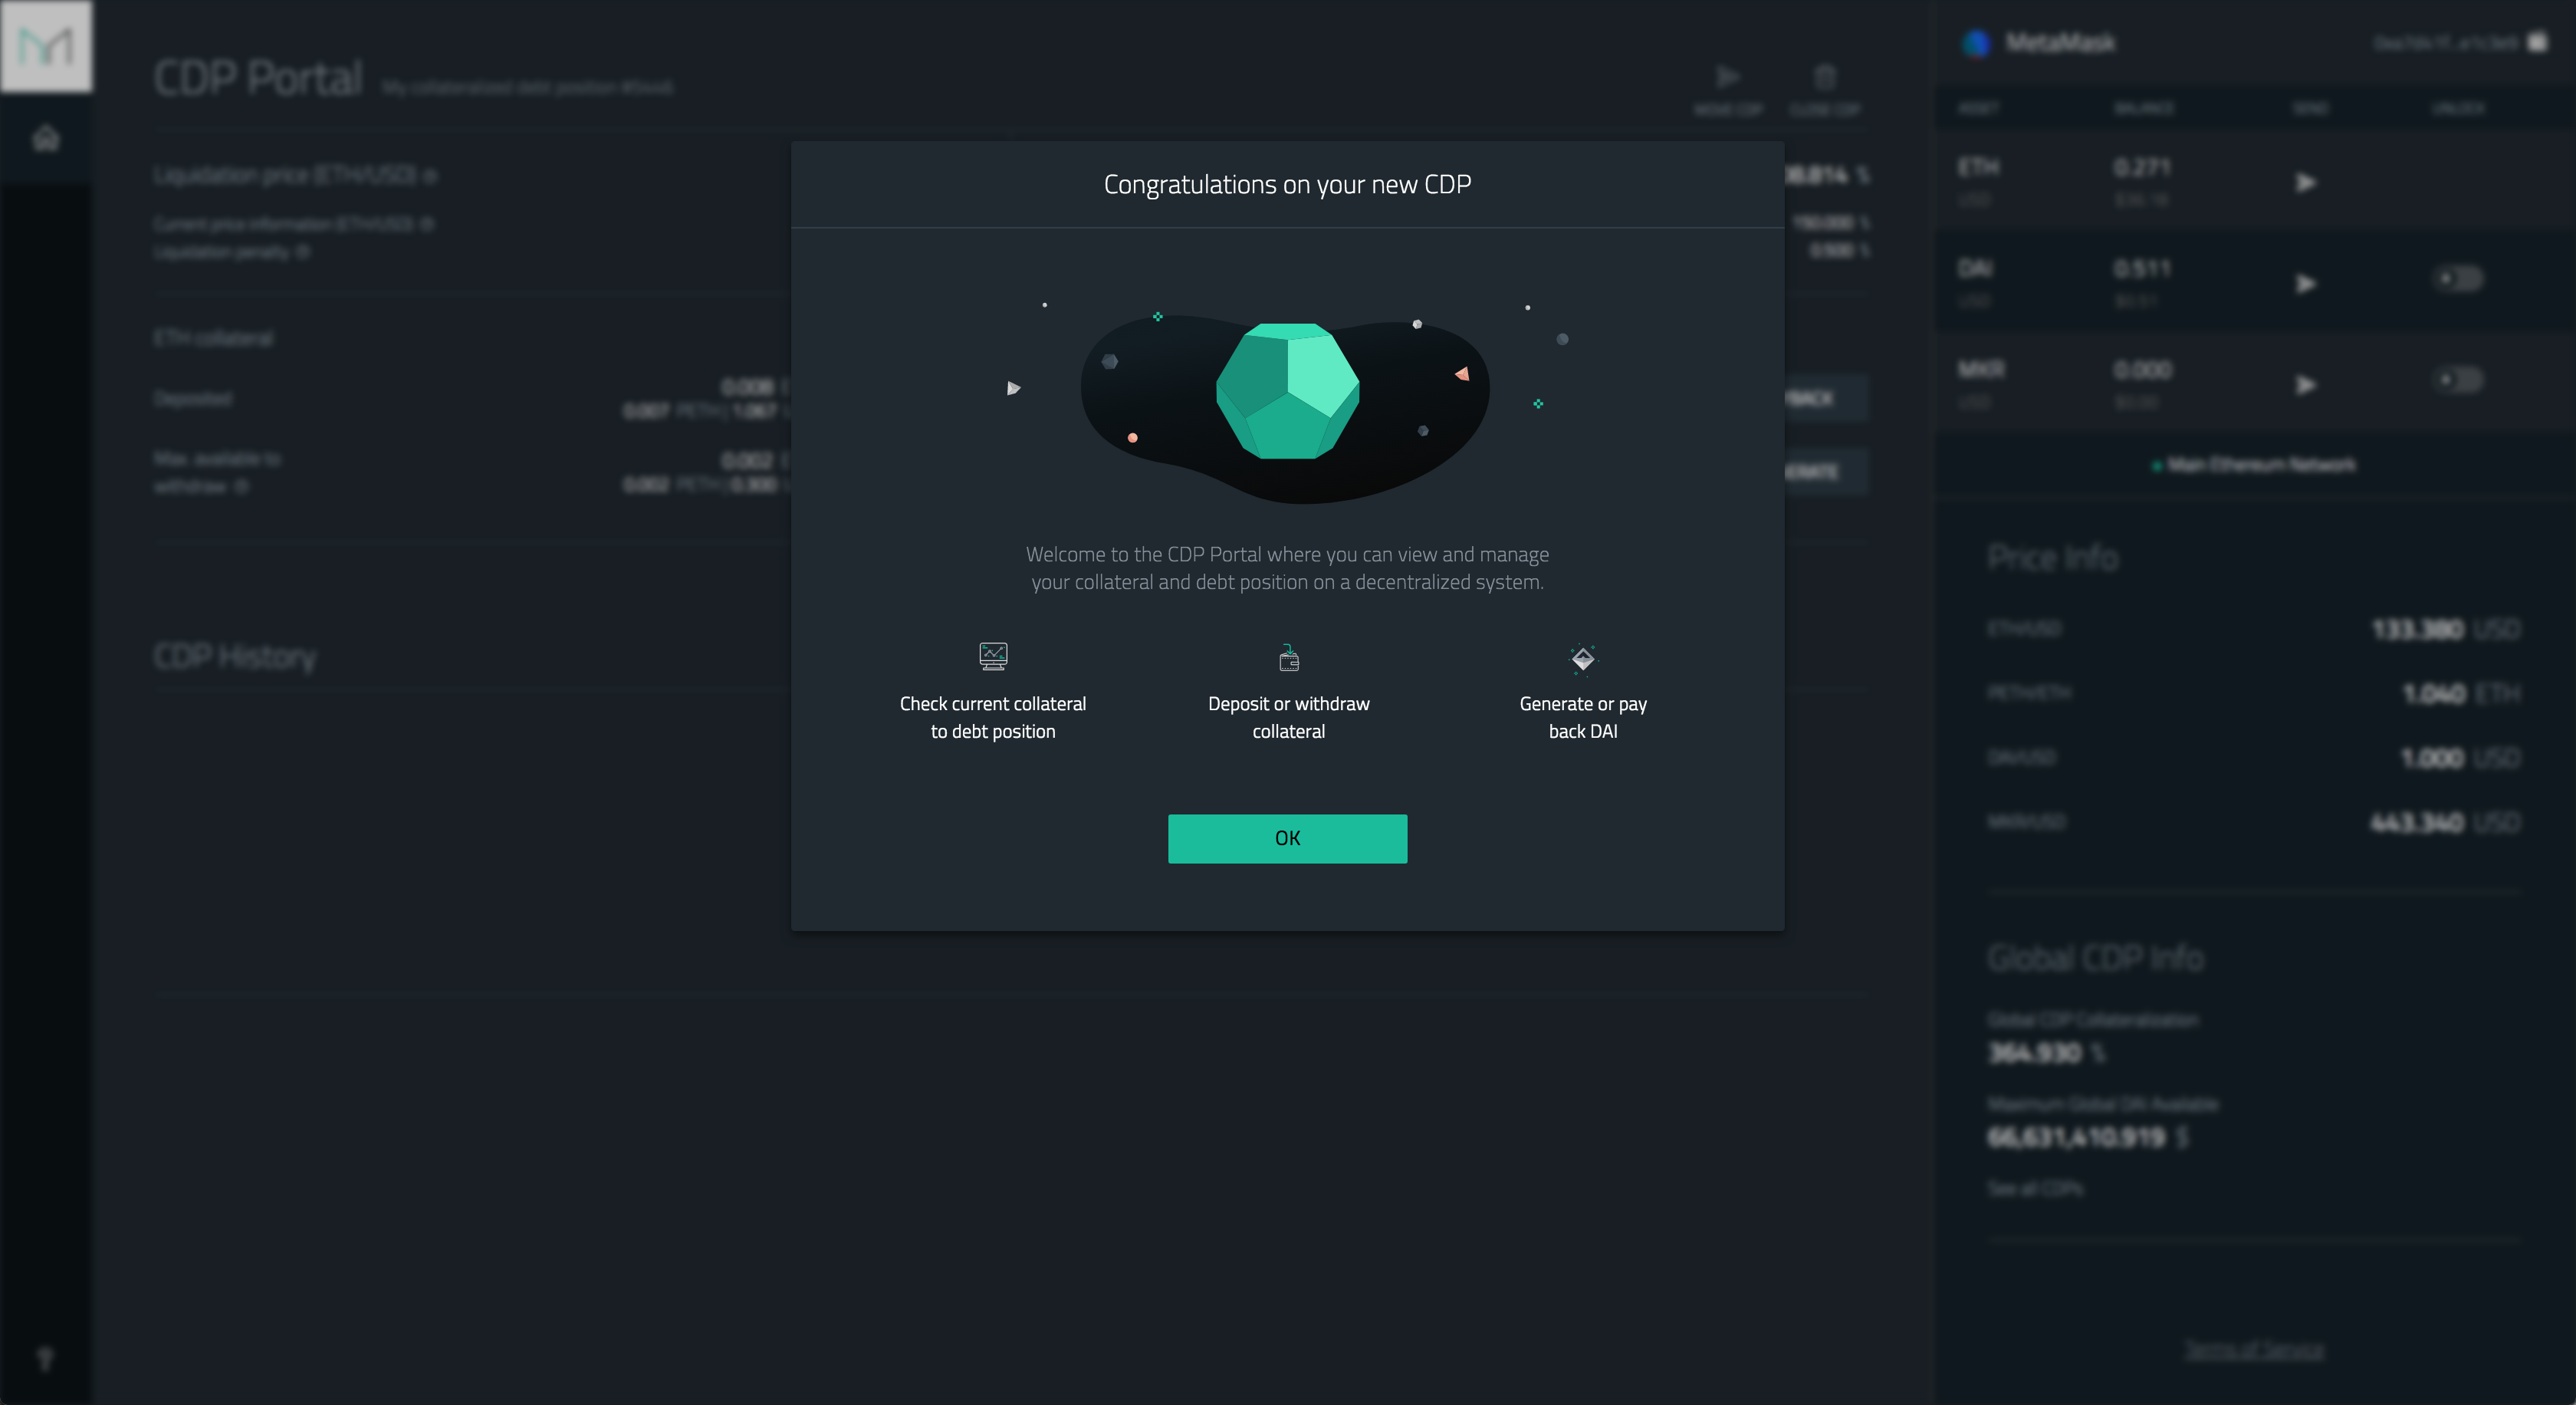Click the ETH balance 0.271 value
The width and height of the screenshot is (2576, 1405).
[x=2142, y=167]
